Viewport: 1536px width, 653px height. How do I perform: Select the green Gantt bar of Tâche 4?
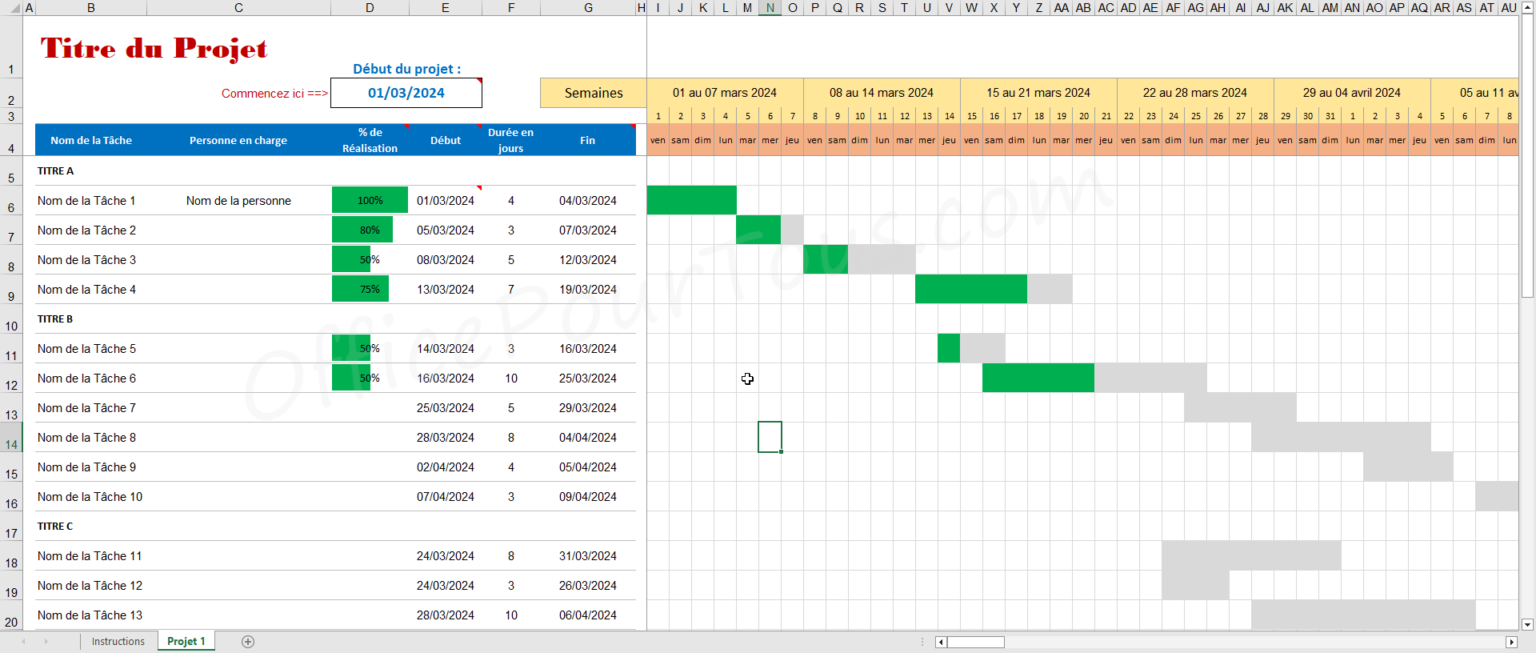[970, 289]
